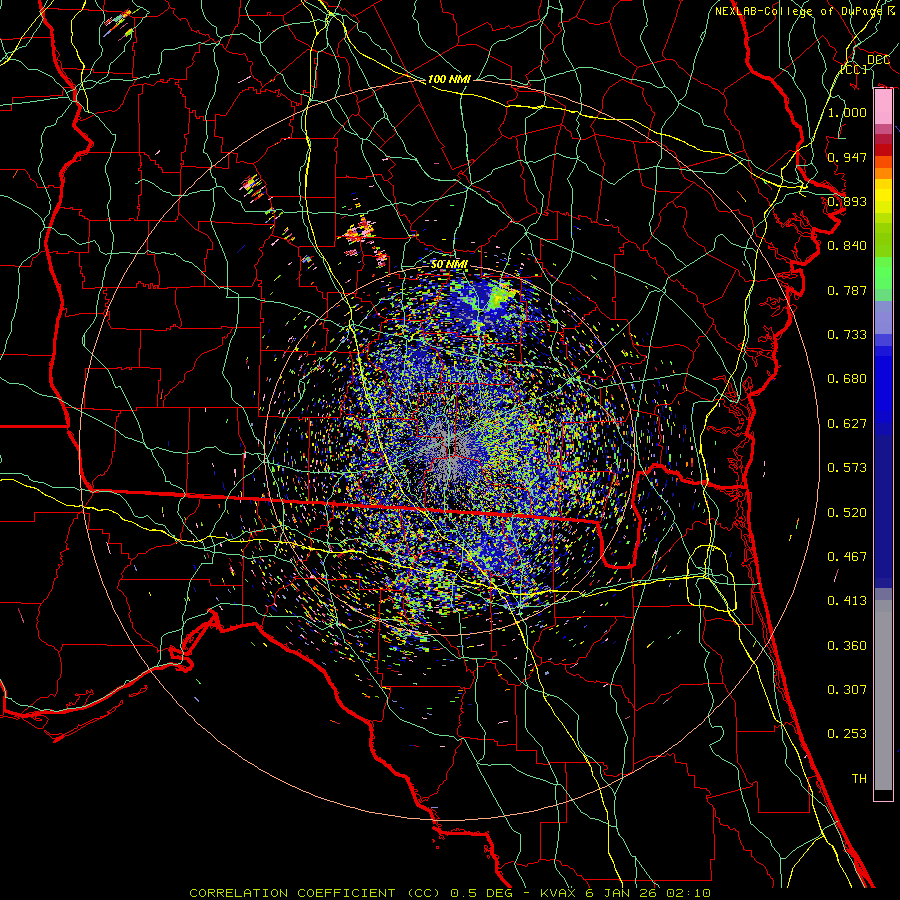The height and width of the screenshot is (900, 900).
Task: Select the 0.787 scale value
Action: pyautogui.click(x=847, y=290)
